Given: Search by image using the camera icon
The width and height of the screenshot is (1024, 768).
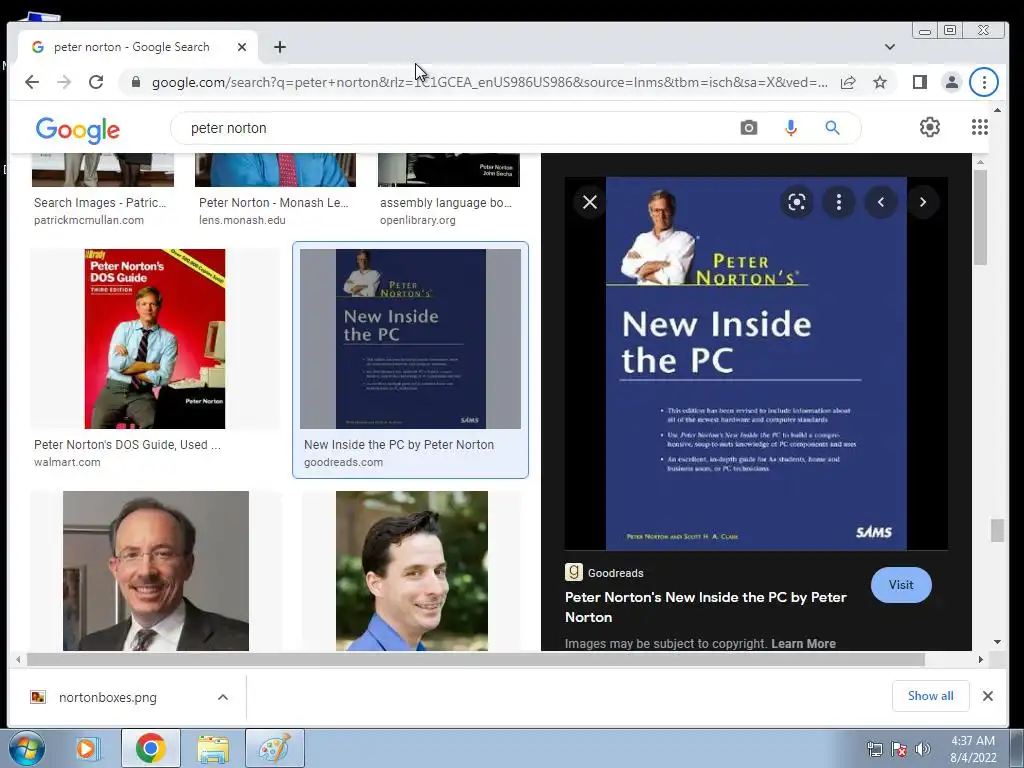Looking at the screenshot, I should [x=748, y=128].
